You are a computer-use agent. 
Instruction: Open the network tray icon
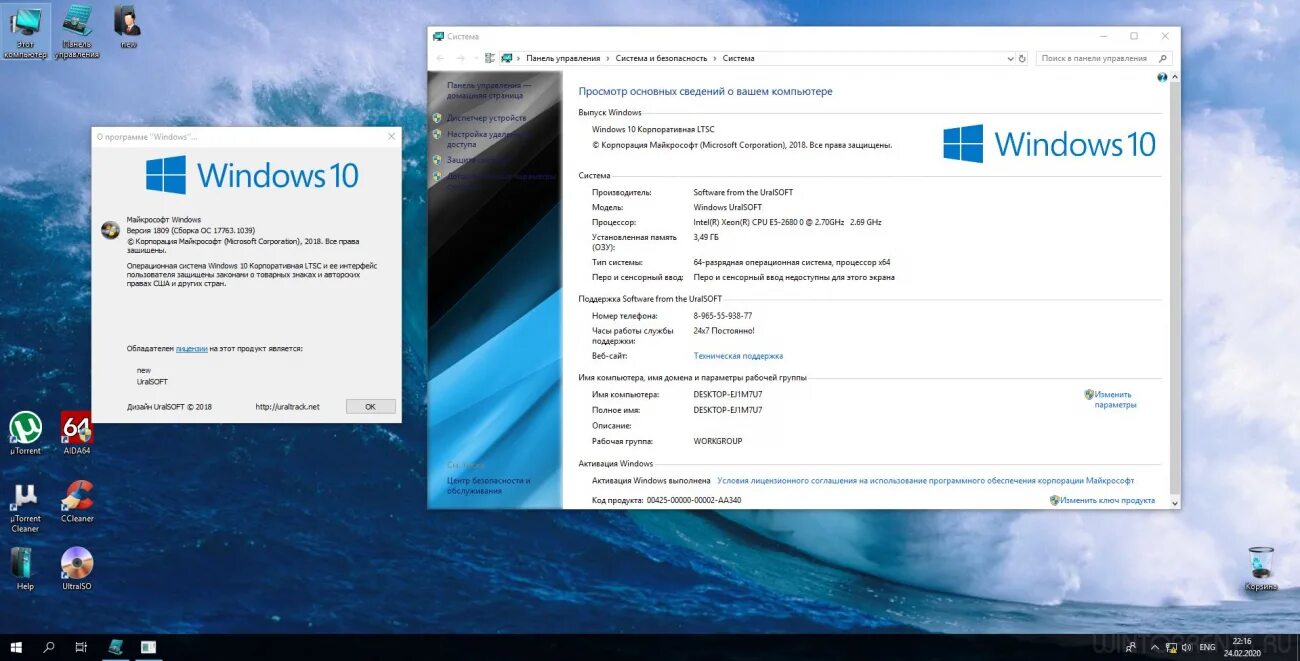1172,647
